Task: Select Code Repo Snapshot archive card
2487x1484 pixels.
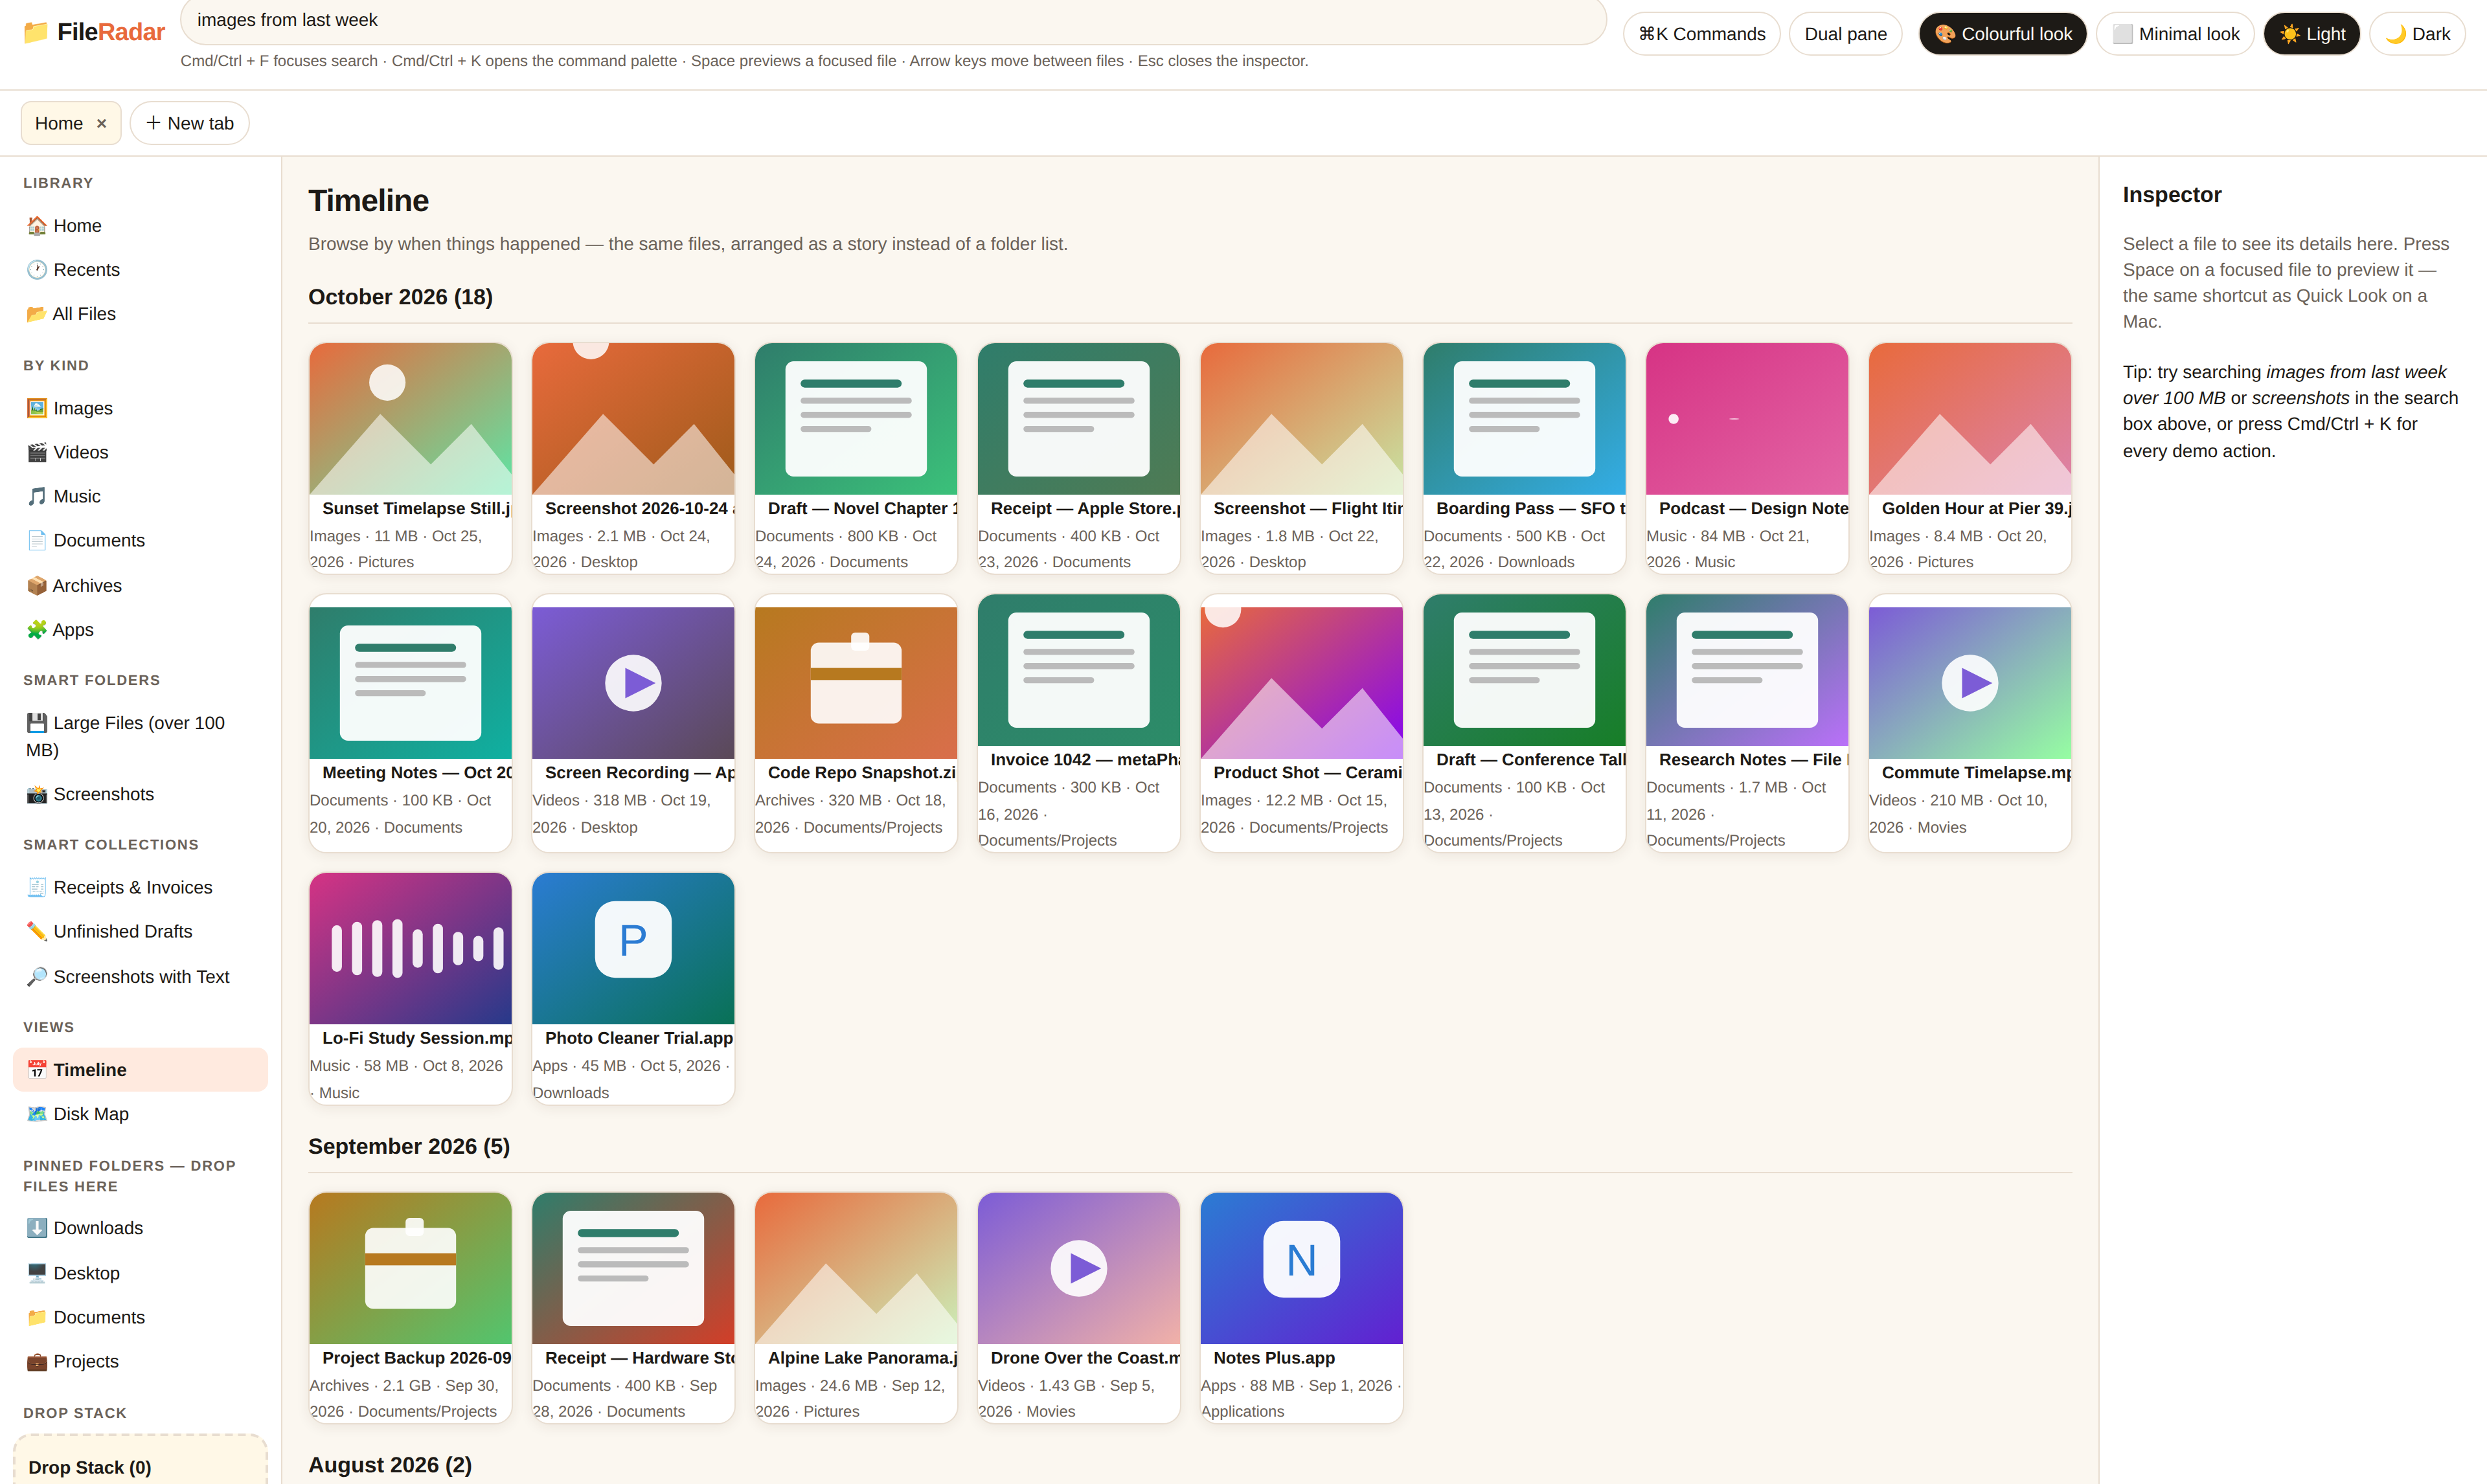Action: 856,723
